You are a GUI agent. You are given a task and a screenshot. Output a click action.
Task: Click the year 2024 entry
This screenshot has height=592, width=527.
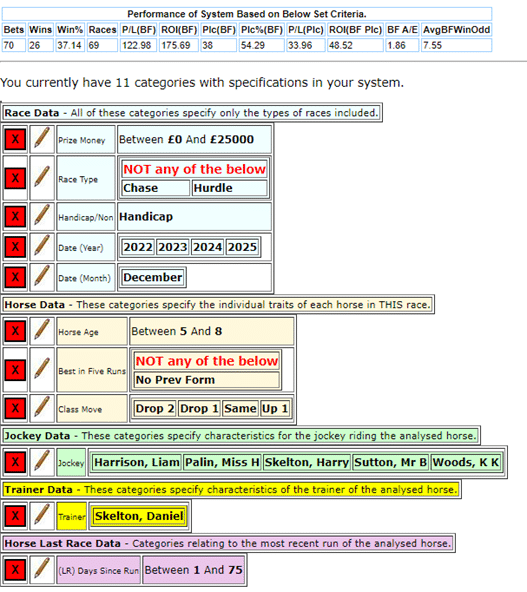pyautogui.click(x=208, y=247)
